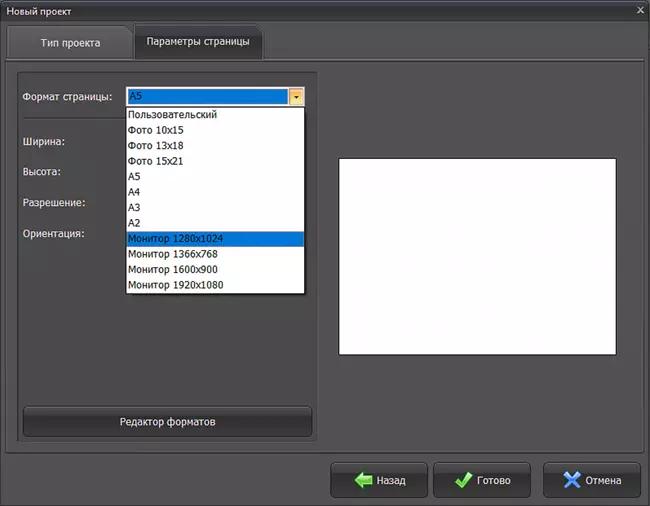Select Фото 10x15 from the list

click(x=215, y=130)
